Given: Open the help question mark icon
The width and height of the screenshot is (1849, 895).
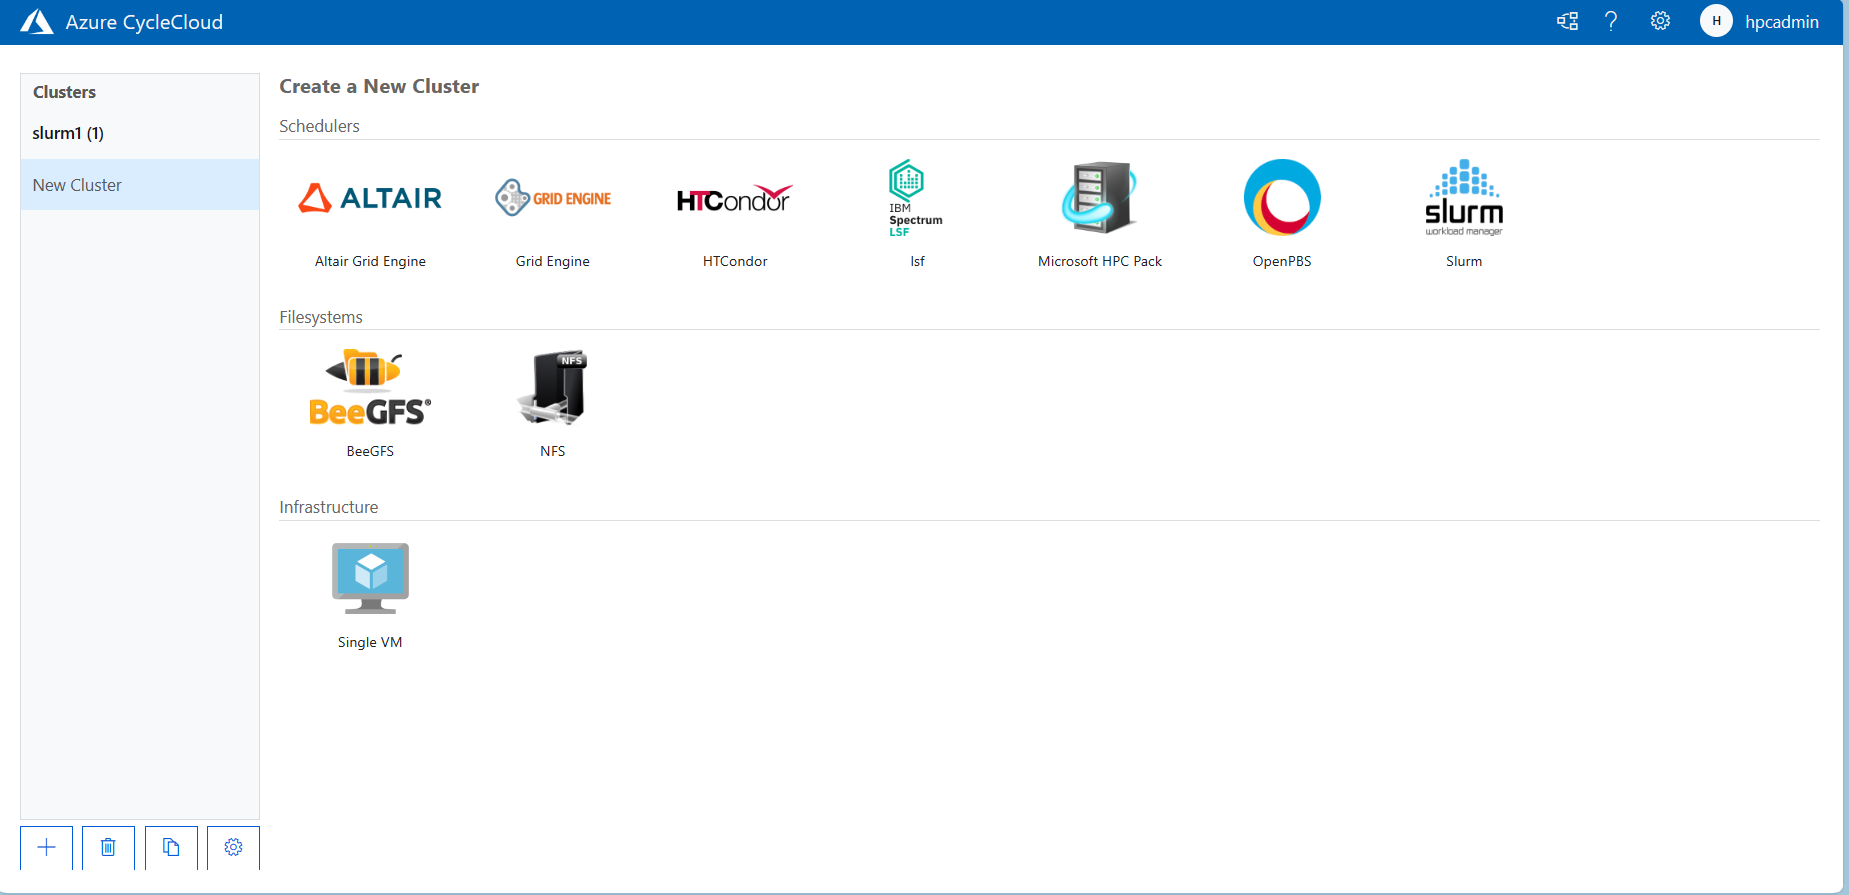Looking at the screenshot, I should [x=1611, y=21].
